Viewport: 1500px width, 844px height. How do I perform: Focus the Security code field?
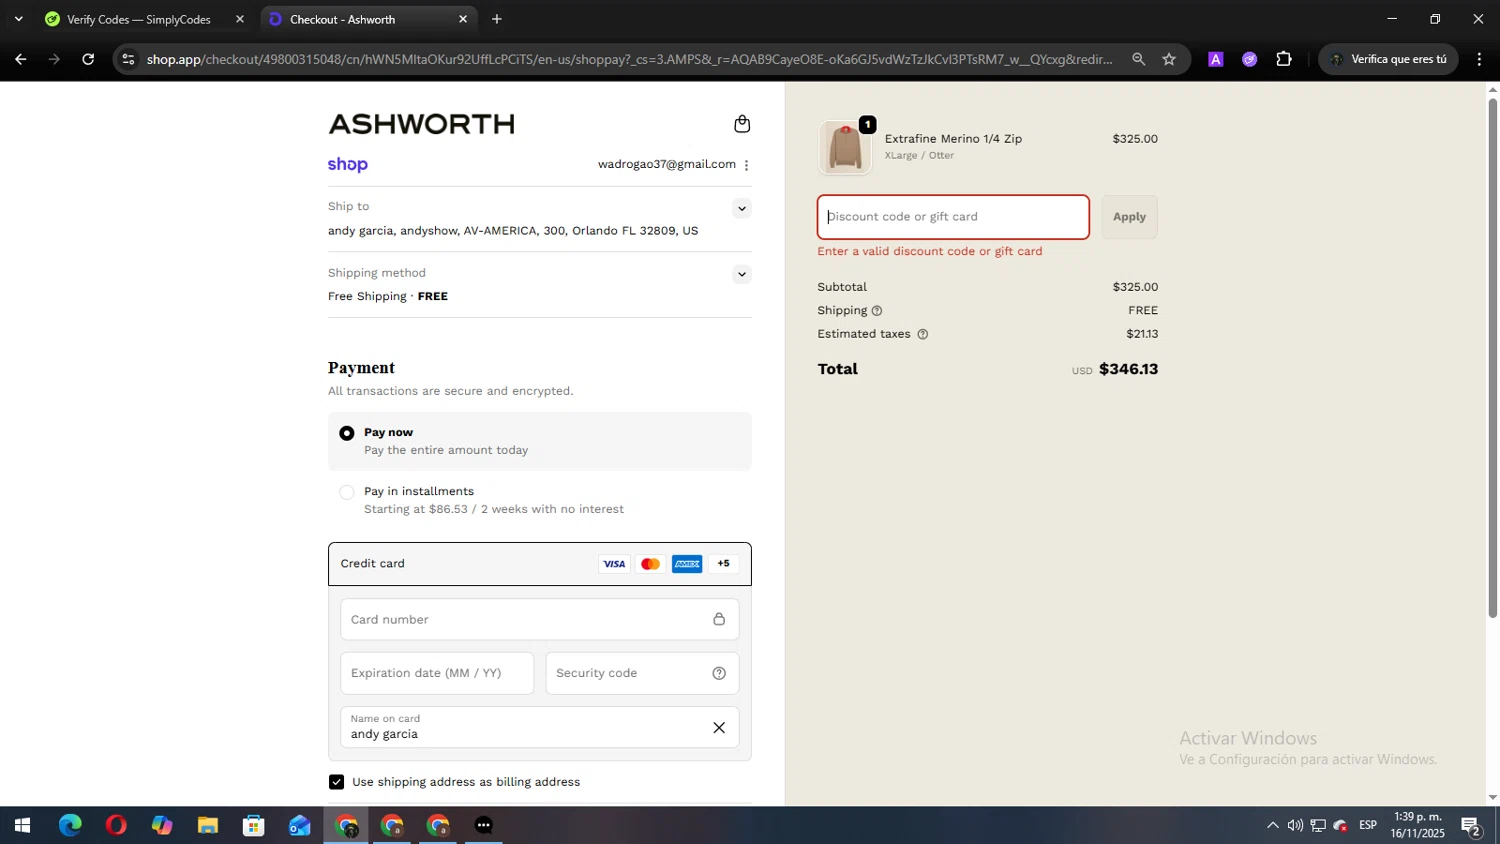click(642, 673)
